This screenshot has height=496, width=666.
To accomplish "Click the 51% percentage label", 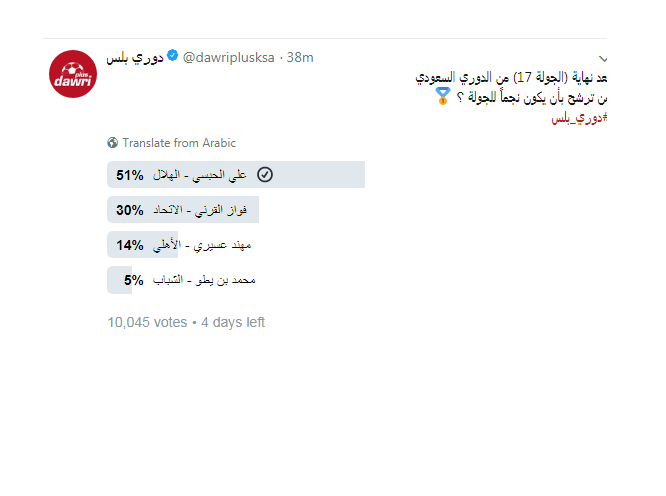I will click(130, 175).
